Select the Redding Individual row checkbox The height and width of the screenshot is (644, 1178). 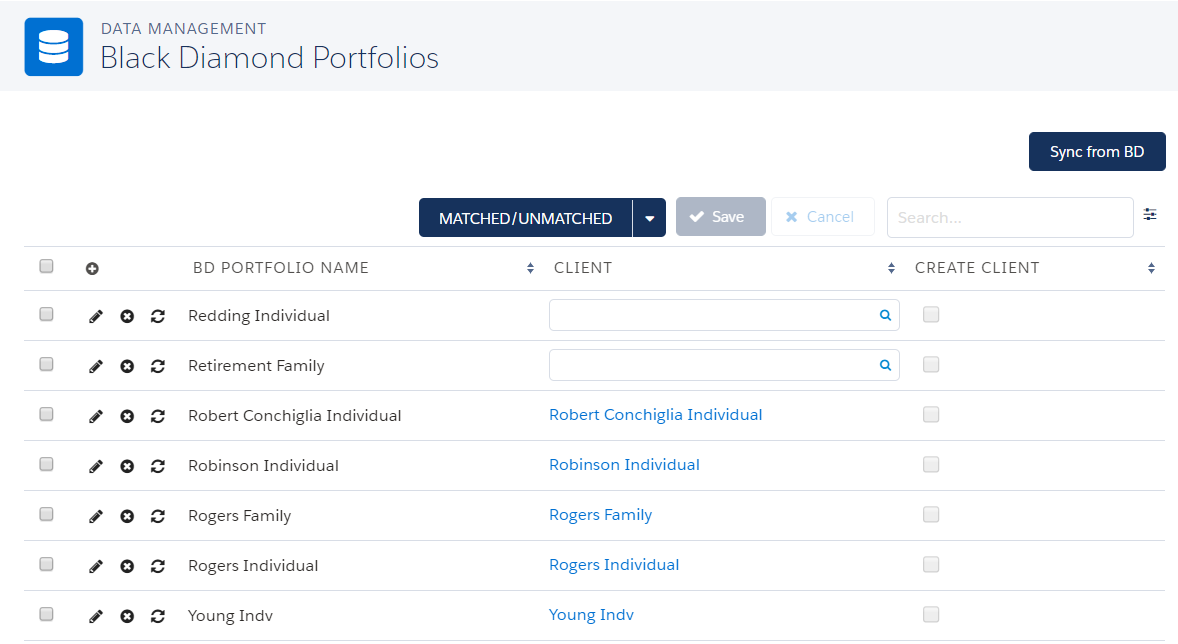click(47, 314)
